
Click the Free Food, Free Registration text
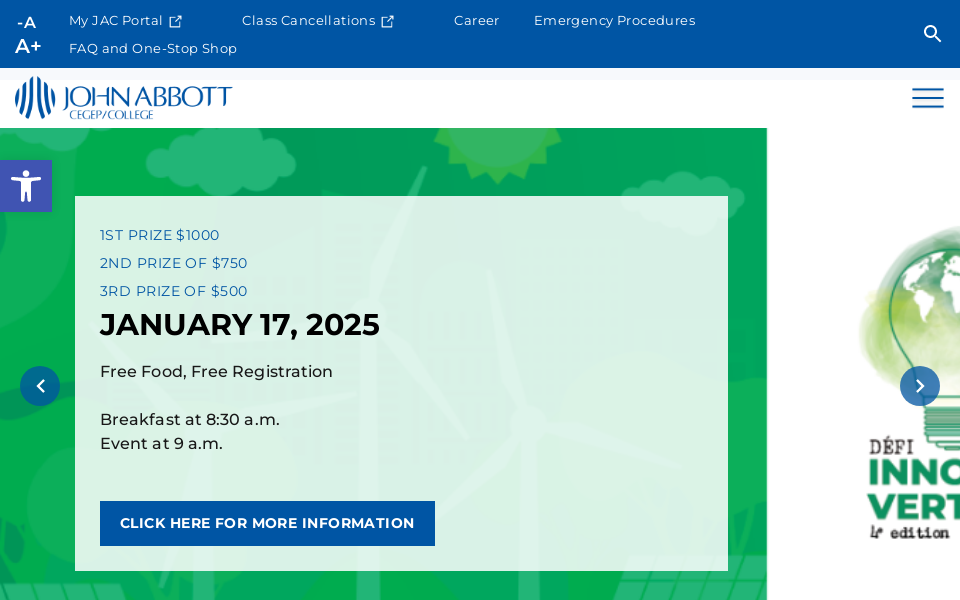[216, 372]
